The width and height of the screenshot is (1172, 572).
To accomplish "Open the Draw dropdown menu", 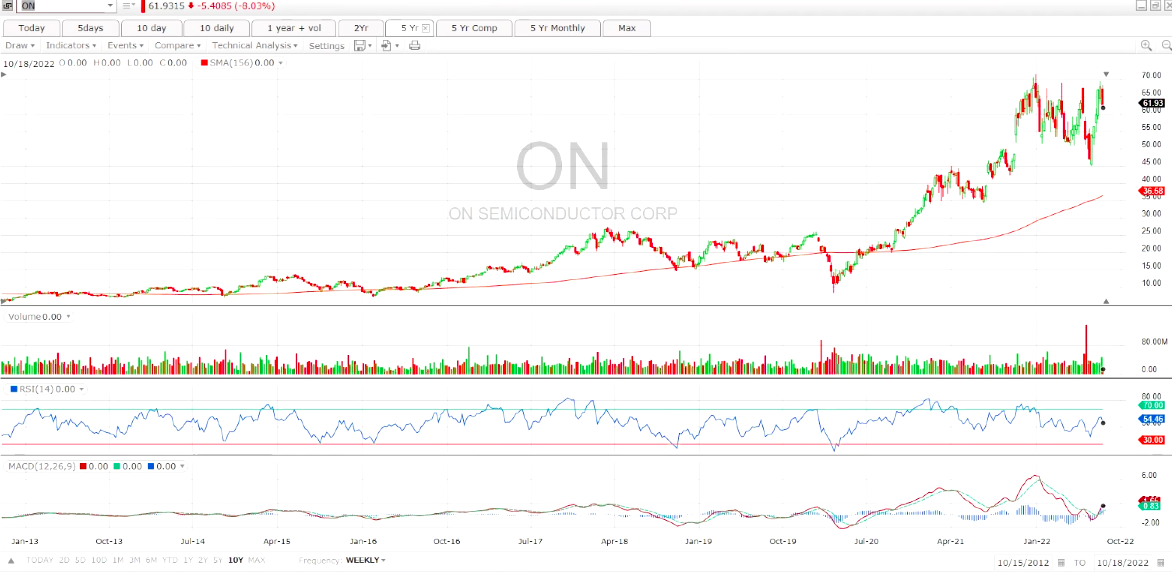I will pos(19,46).
